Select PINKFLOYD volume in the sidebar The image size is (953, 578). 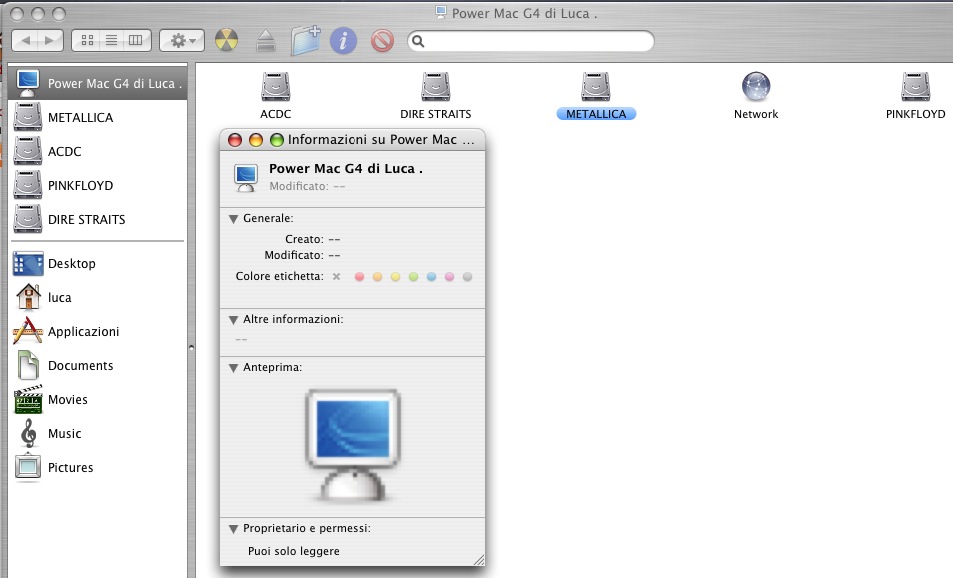click(97, 185)
